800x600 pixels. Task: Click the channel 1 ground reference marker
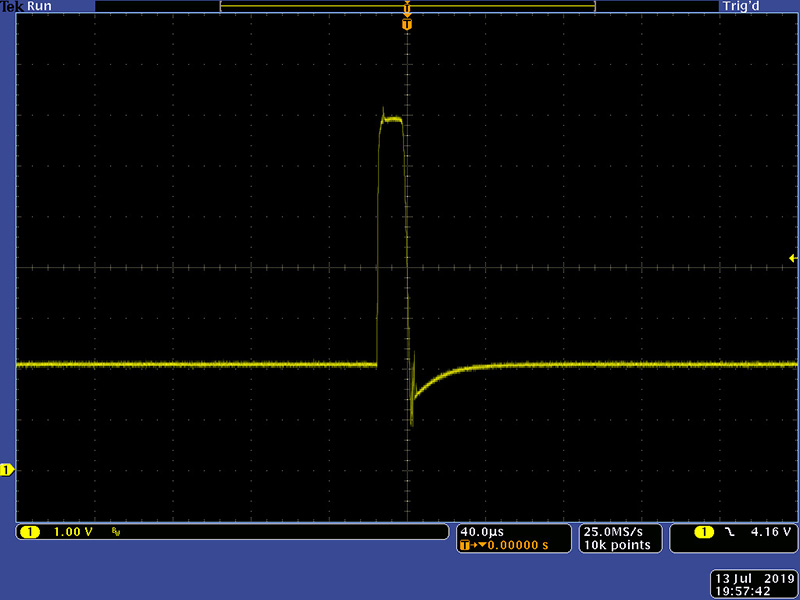pos(6,469)
